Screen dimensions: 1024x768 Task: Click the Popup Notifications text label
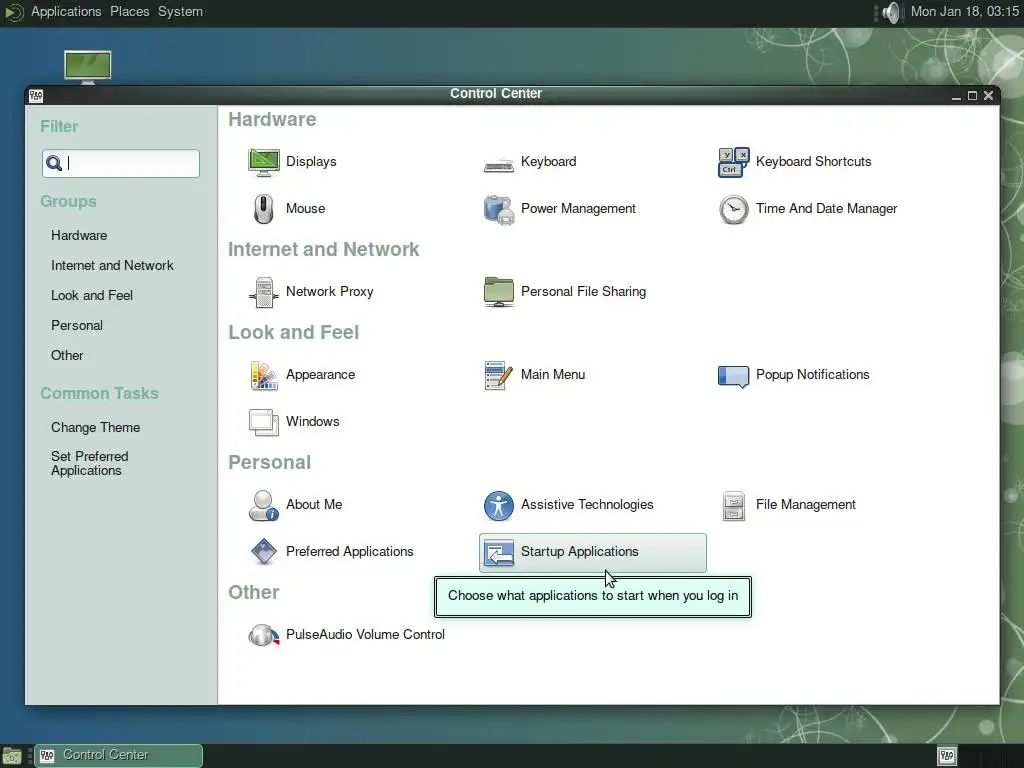click(x=812, y=375)
